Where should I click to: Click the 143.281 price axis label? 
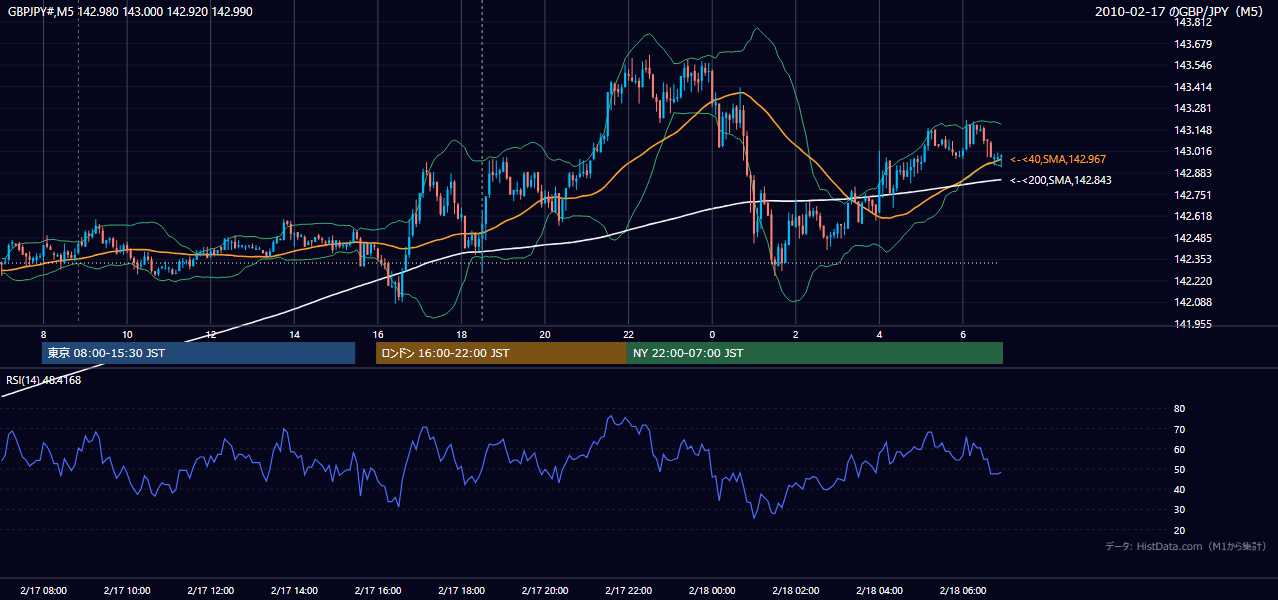[1193, 108]
